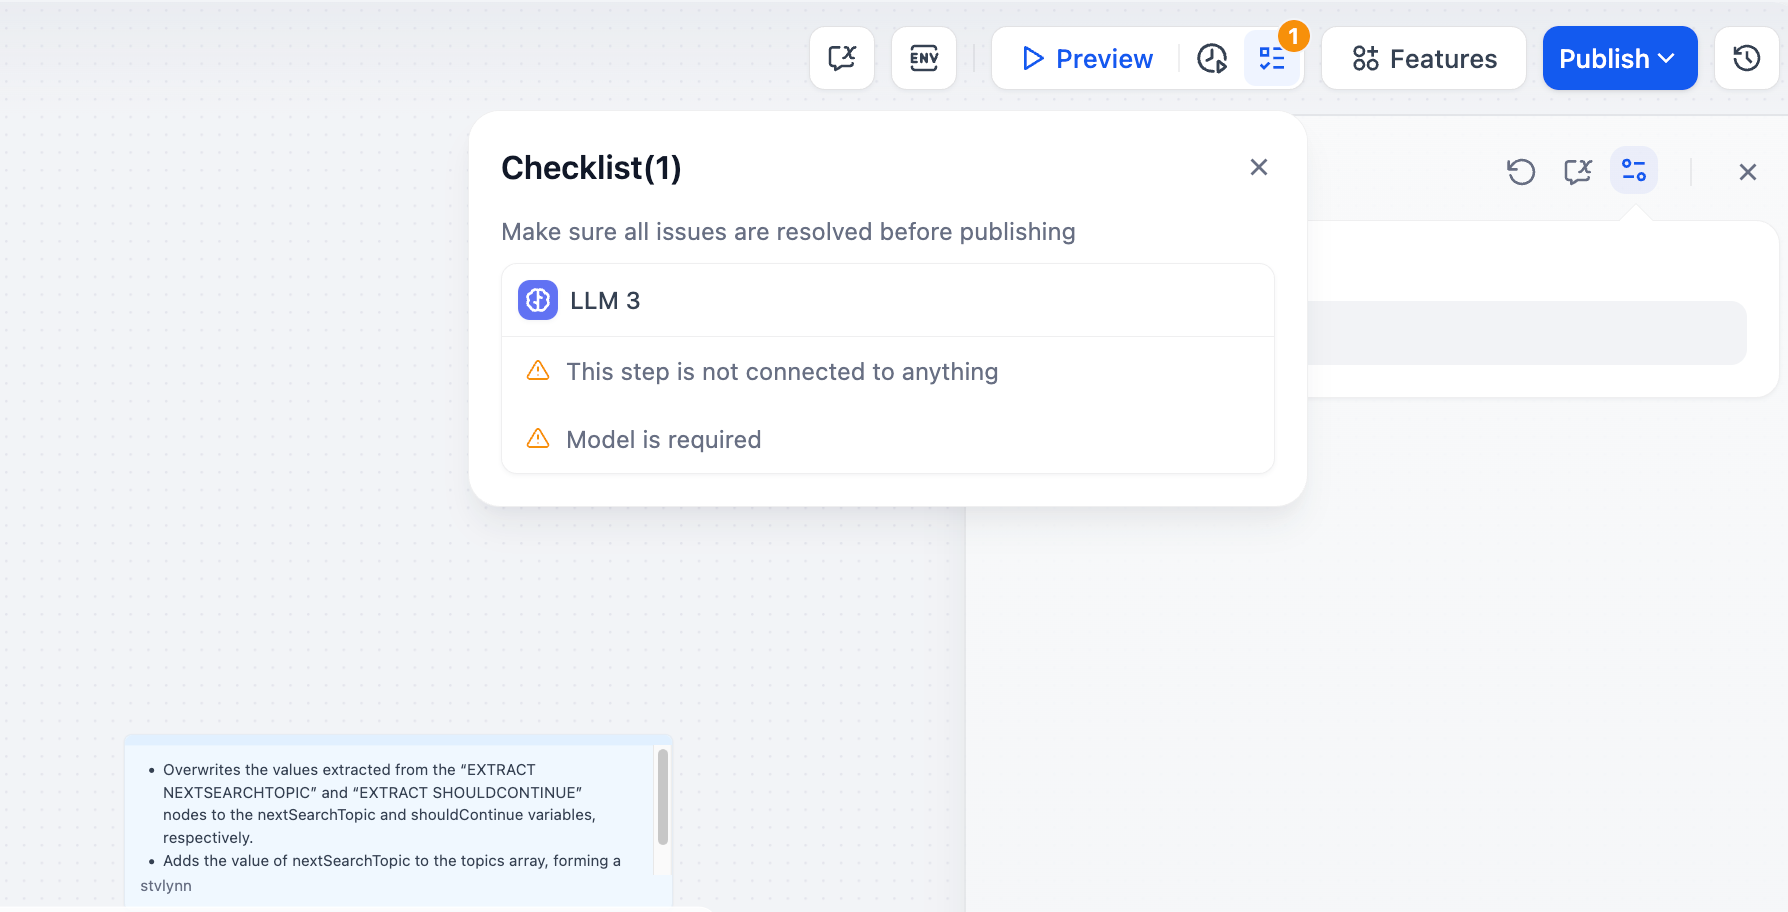Expand the Publish dropdown
Screen dimensions: 1788x912
point(1619,59)
